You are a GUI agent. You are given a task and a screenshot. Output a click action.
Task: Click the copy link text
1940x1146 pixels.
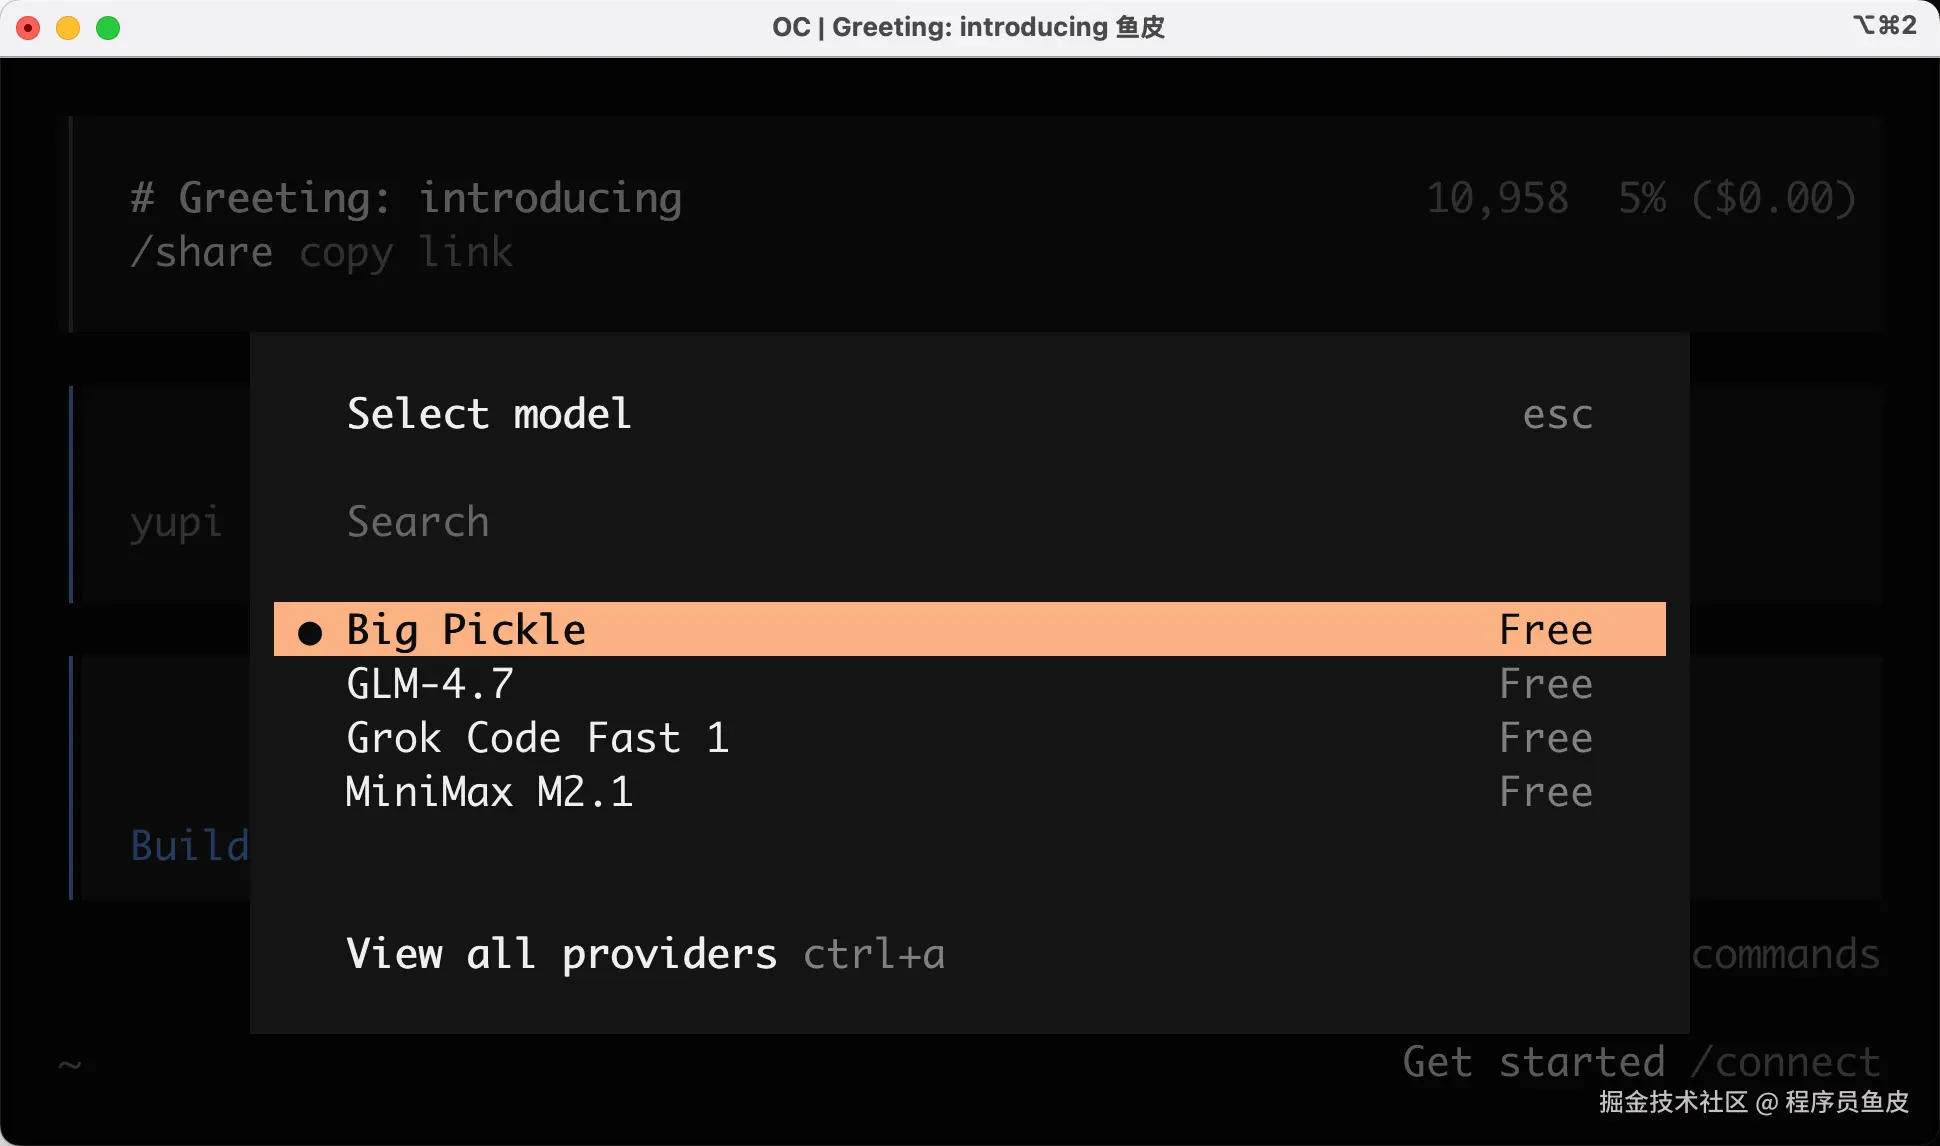(x=406, y=253)
